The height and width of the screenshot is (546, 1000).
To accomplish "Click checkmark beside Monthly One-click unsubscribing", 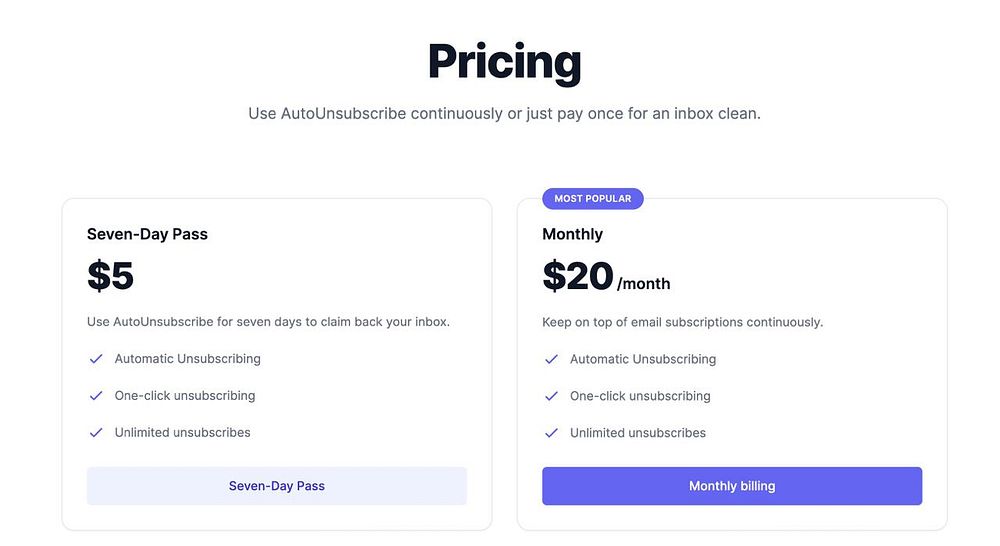I will 551,396.
